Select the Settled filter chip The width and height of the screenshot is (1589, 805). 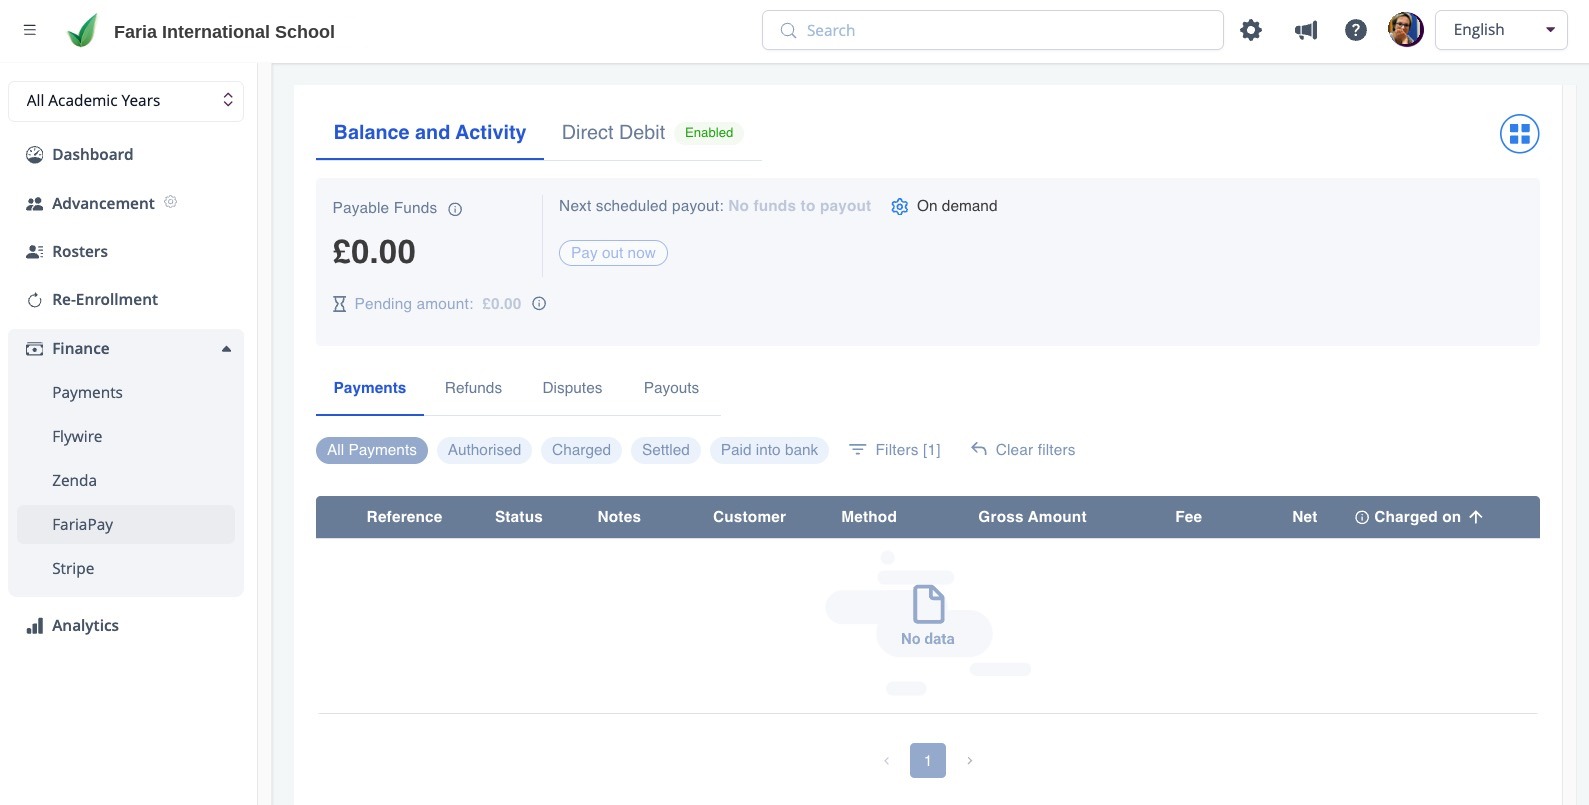point(666,450)
